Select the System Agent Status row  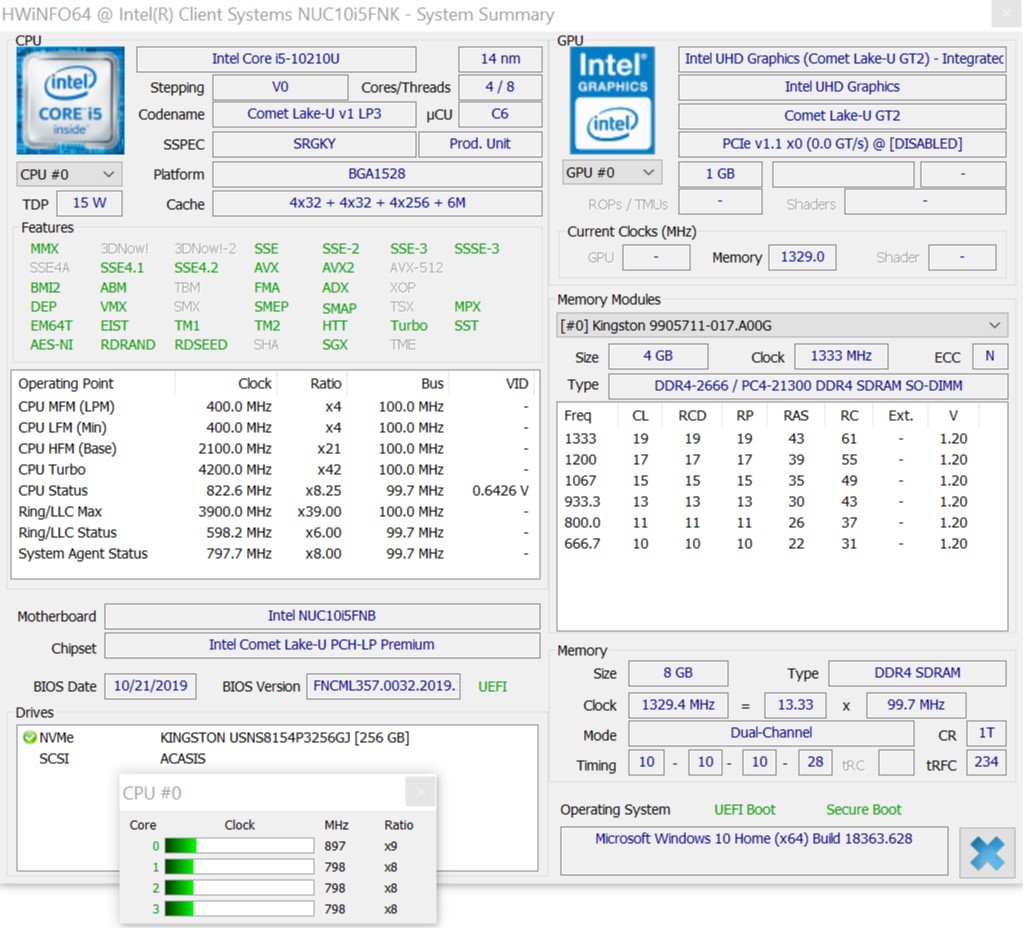coord(275,553)
